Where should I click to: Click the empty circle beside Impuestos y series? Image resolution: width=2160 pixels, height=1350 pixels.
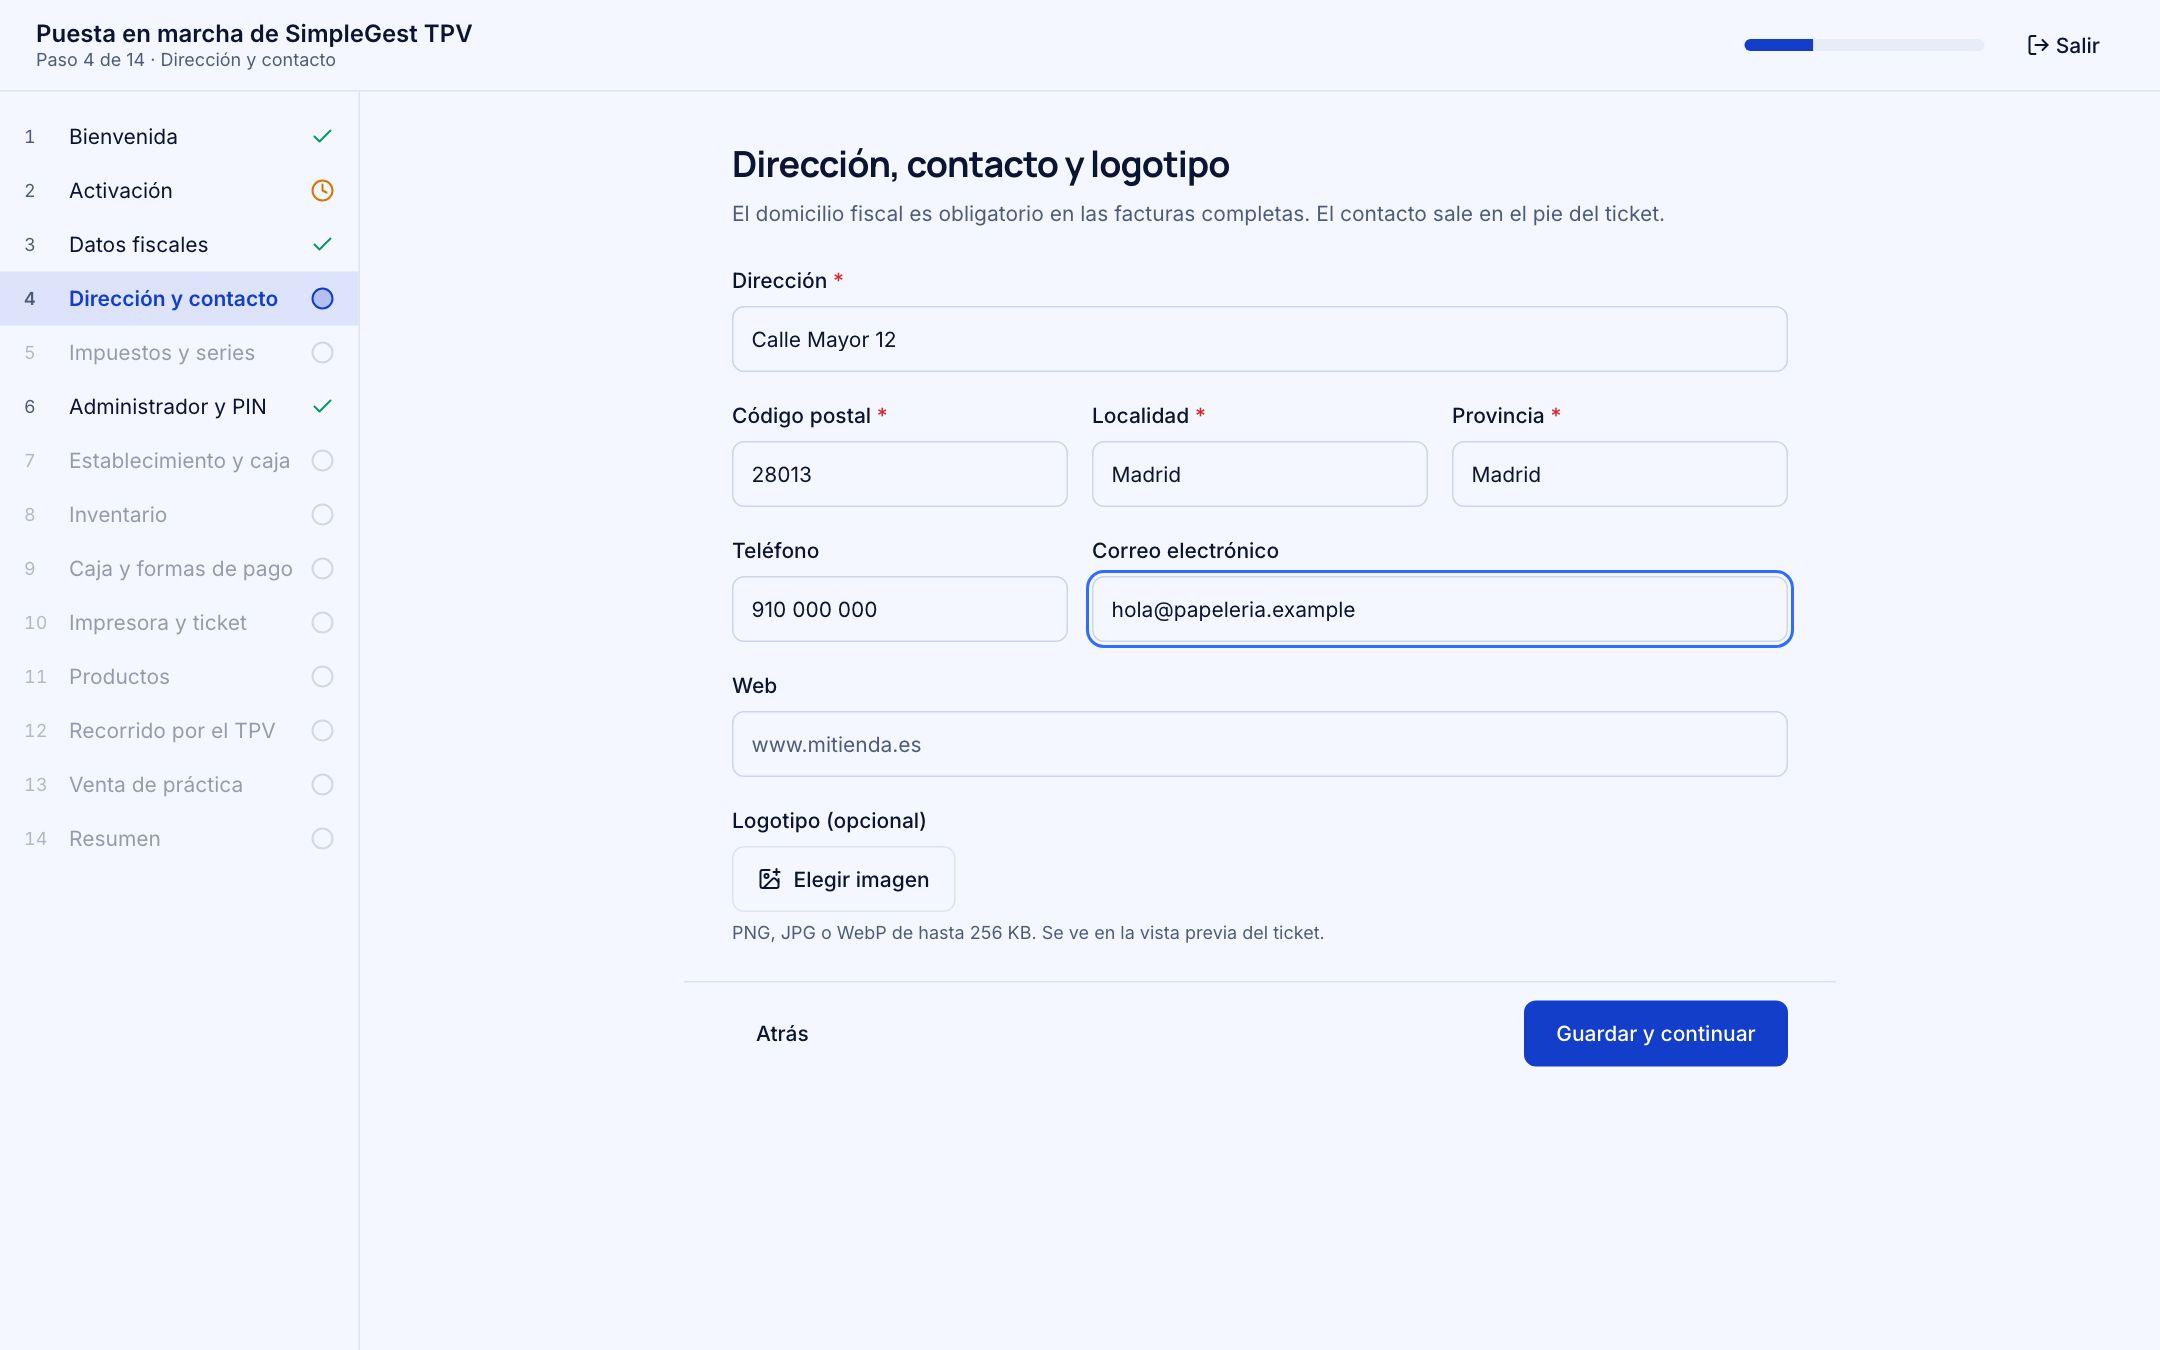coord(322,352)
